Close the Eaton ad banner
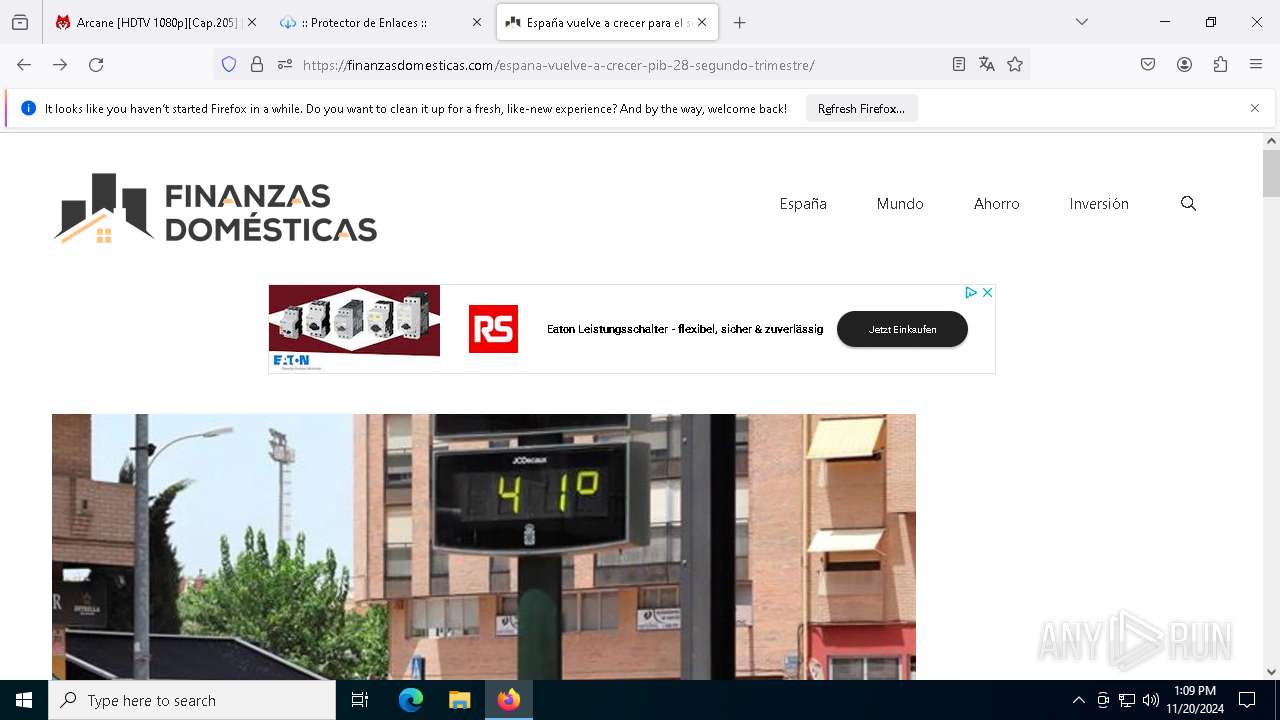 tap(987, 293)
